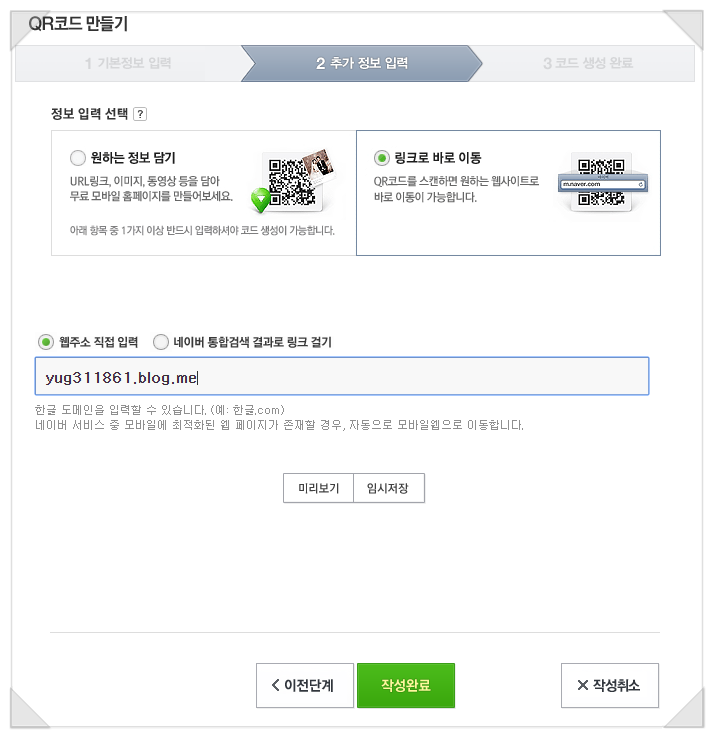Click the green location pin icon
Image resolution: width=714 pixels, height=738 pixels.
tap(260, 199)
